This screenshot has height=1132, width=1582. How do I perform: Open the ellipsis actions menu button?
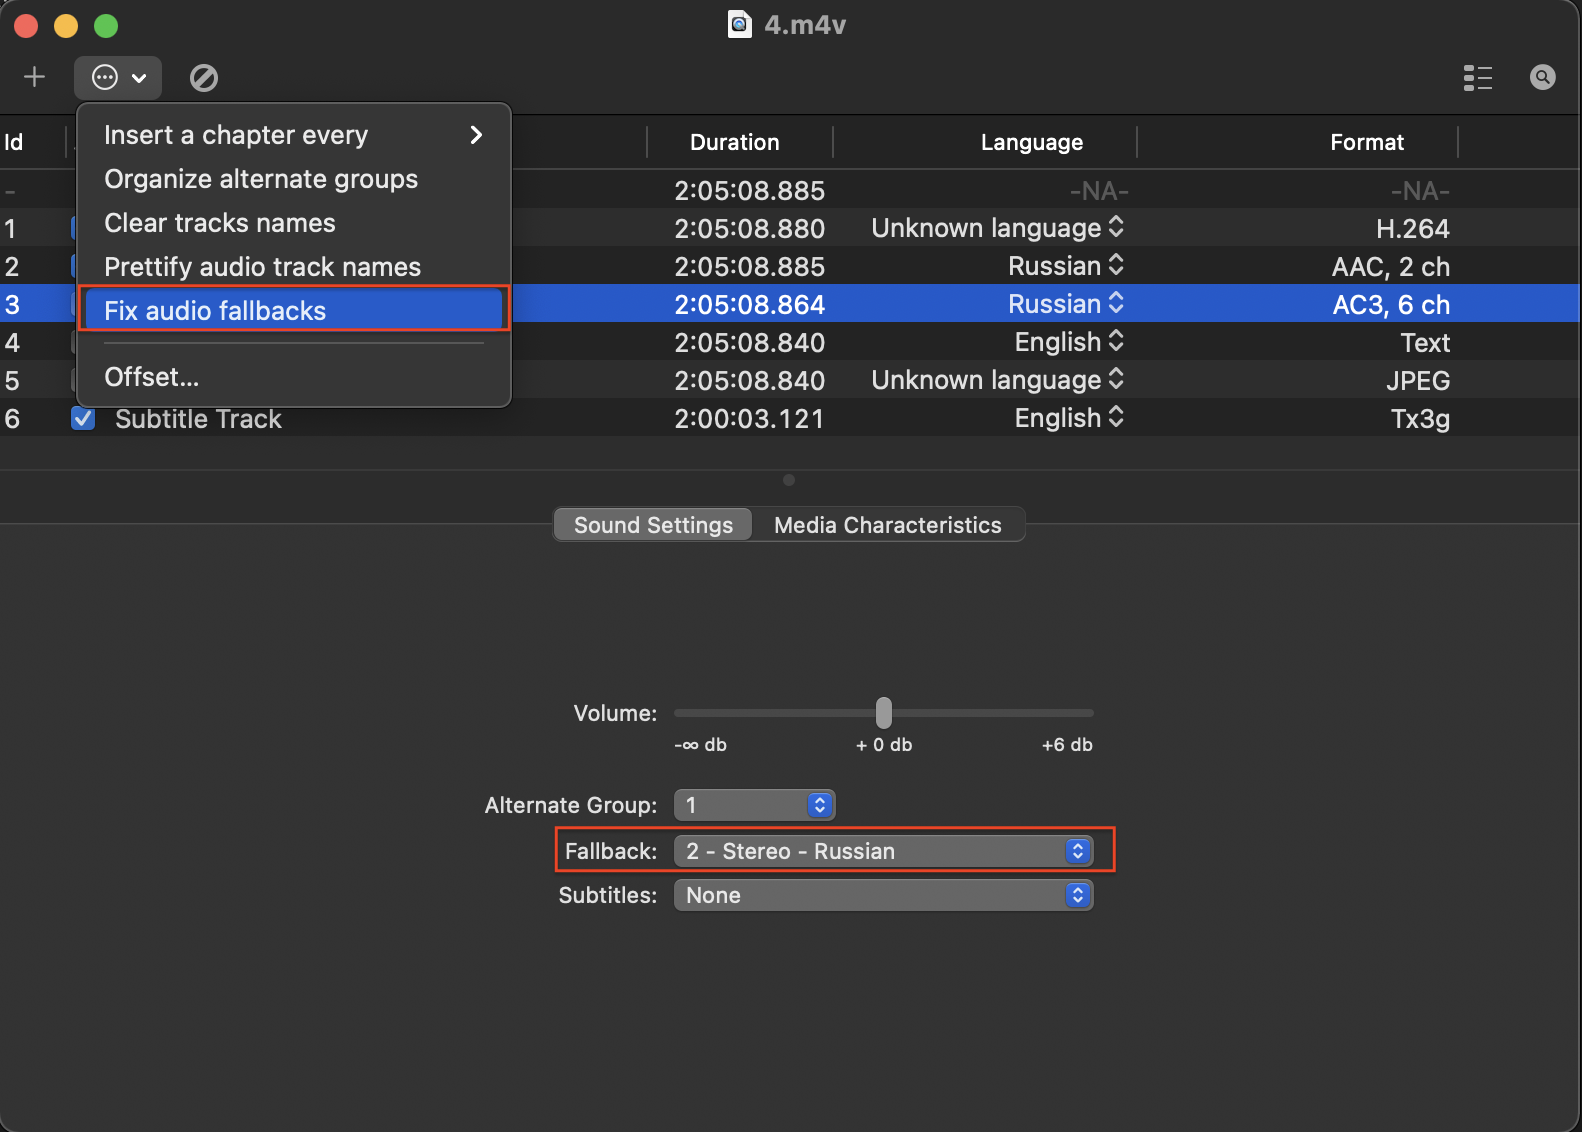click(x=118, y=77)
